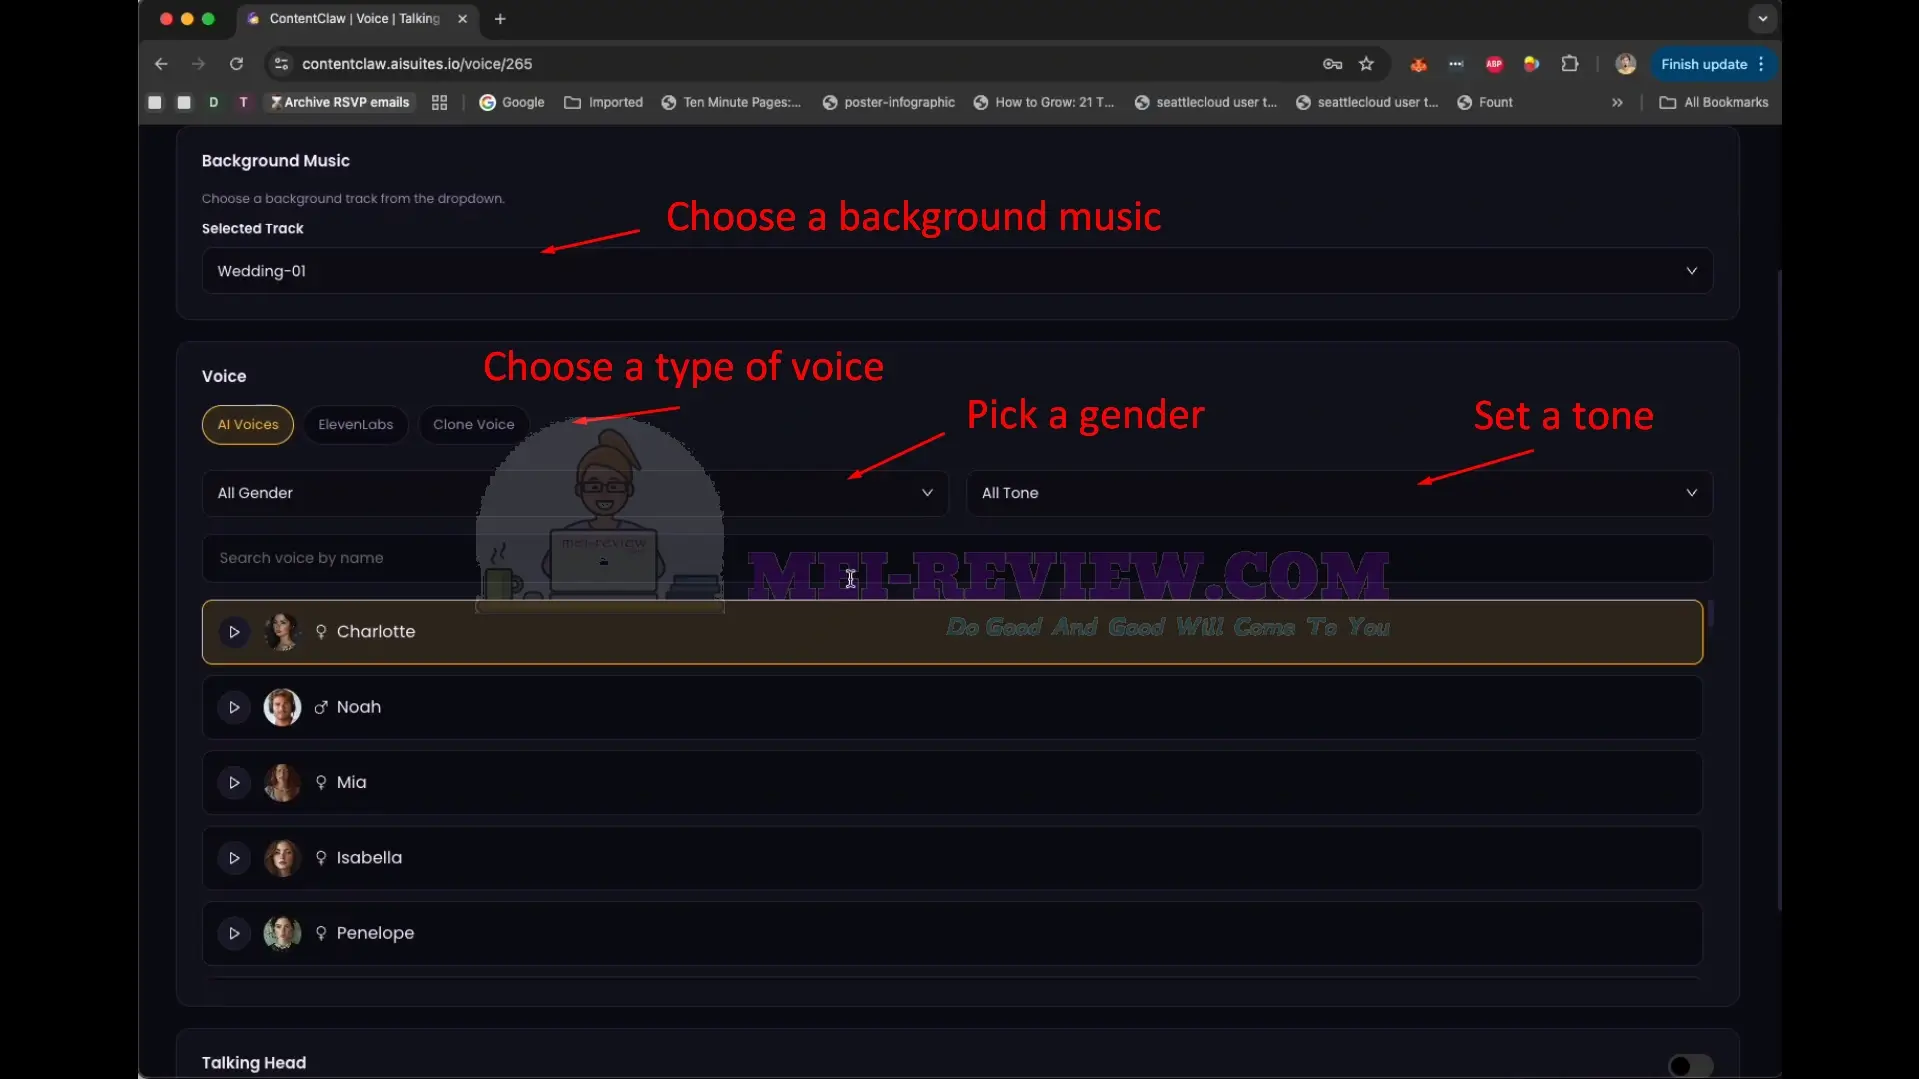This screenshot has width=1919, height=1079.
Task: Select the Isabella voice row
Action: click(952, 858)
